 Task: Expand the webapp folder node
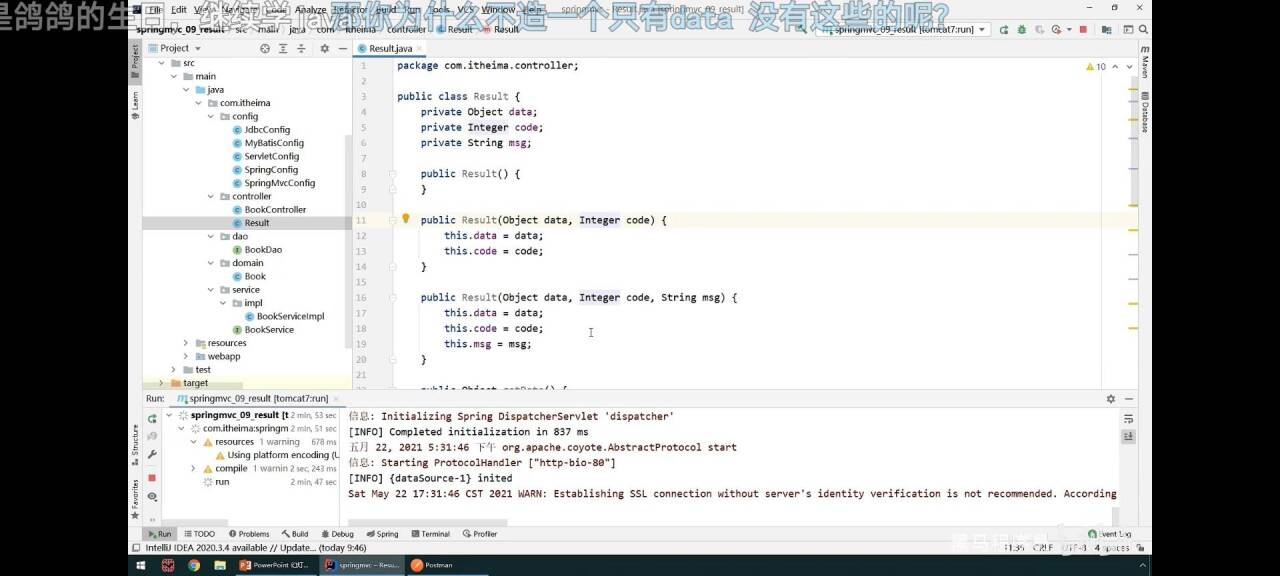click(x=186, y=356)
